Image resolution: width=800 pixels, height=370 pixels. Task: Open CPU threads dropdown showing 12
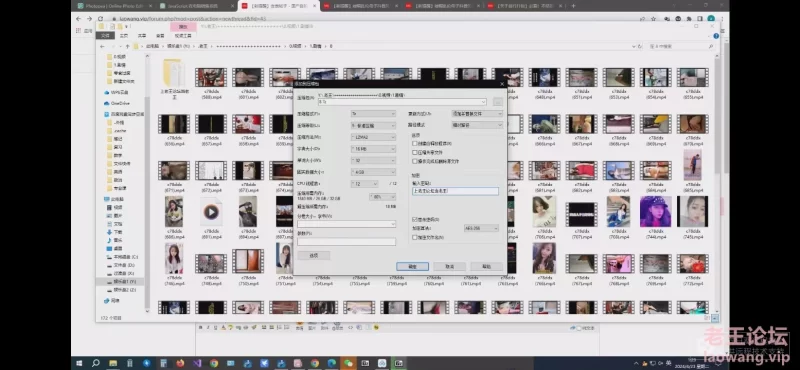pyautogui.click(x=364, y=184)
